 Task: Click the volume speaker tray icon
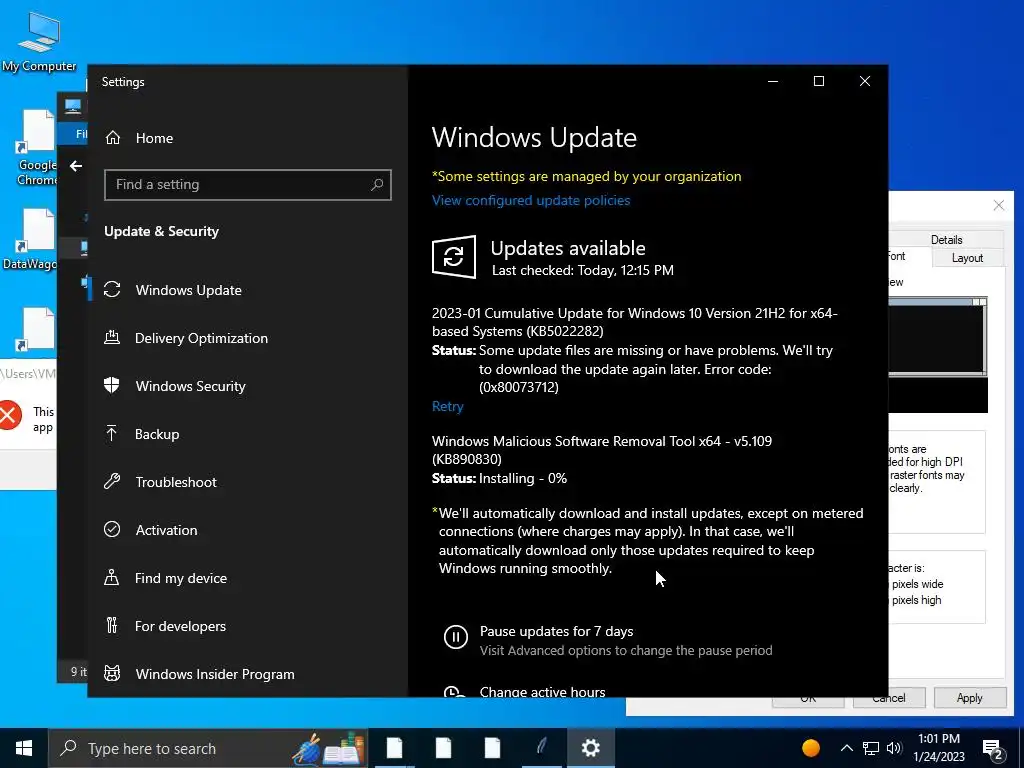(x=894, y=748)
